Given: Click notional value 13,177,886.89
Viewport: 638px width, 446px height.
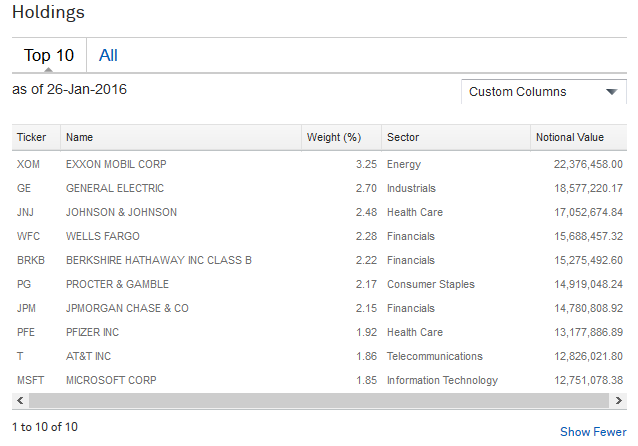Looking at the screenshot, I should 588,332.
